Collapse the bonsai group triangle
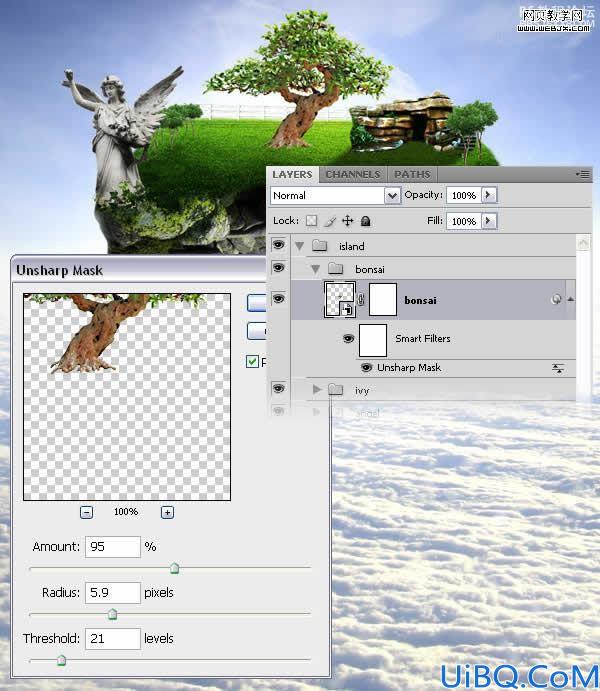The height and width of the screenshot is (691, 600). click(315, 268)
